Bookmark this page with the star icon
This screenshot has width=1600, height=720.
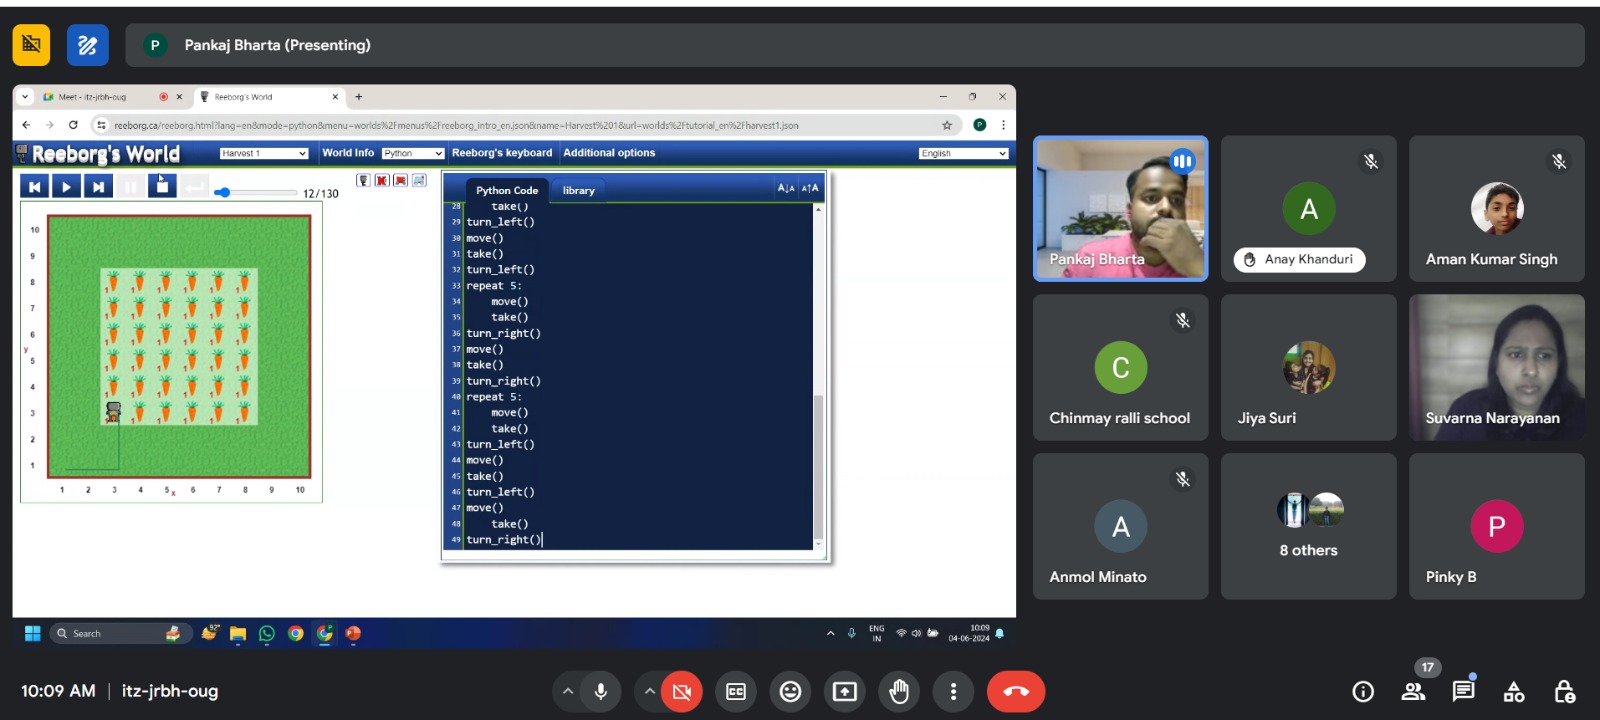(947, 125)
